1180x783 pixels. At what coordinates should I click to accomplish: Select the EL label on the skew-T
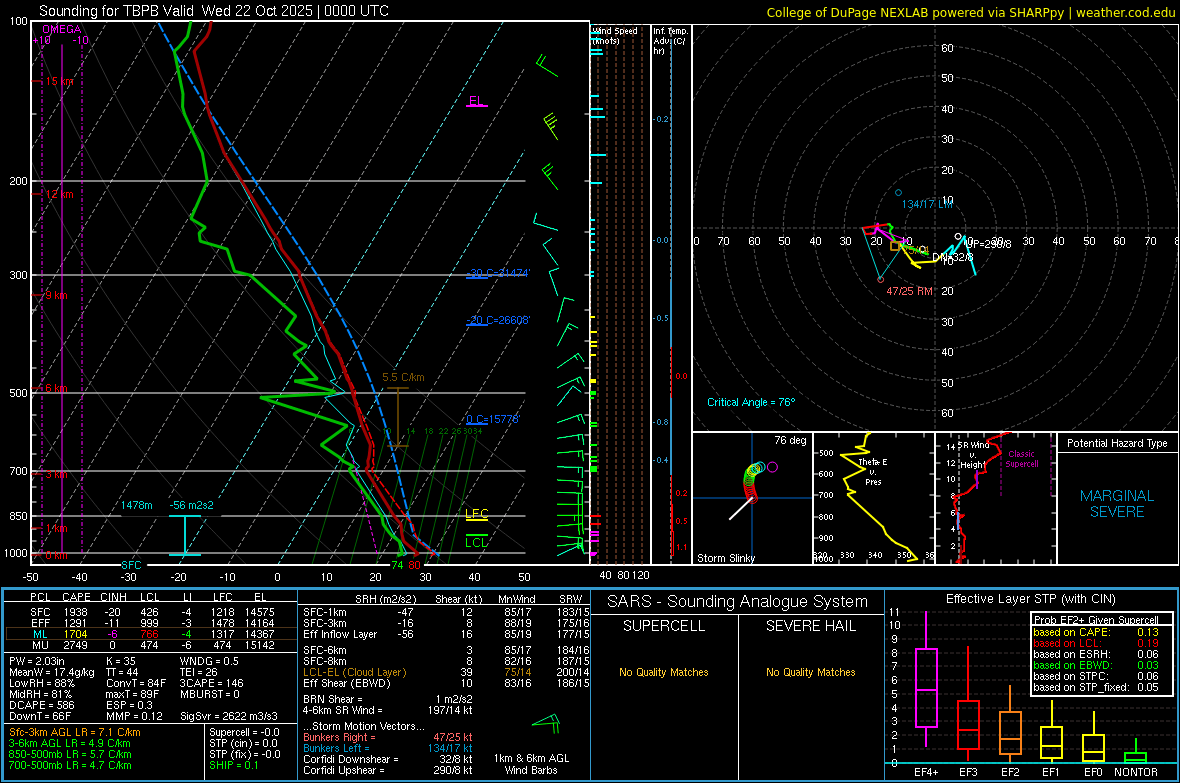coord(476,101)
